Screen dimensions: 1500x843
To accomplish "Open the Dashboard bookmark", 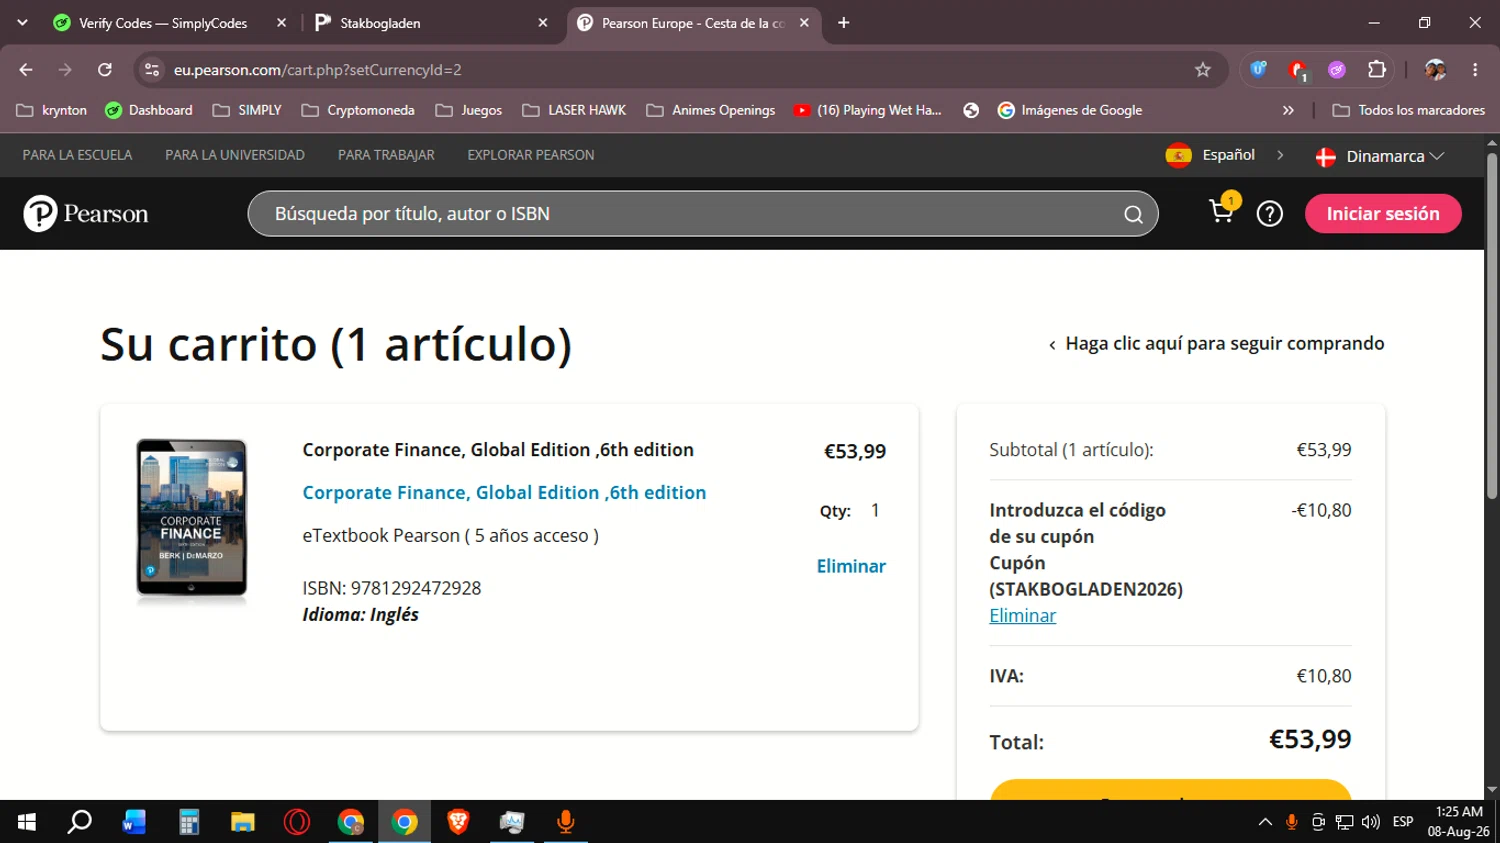I will coord(149,110).
